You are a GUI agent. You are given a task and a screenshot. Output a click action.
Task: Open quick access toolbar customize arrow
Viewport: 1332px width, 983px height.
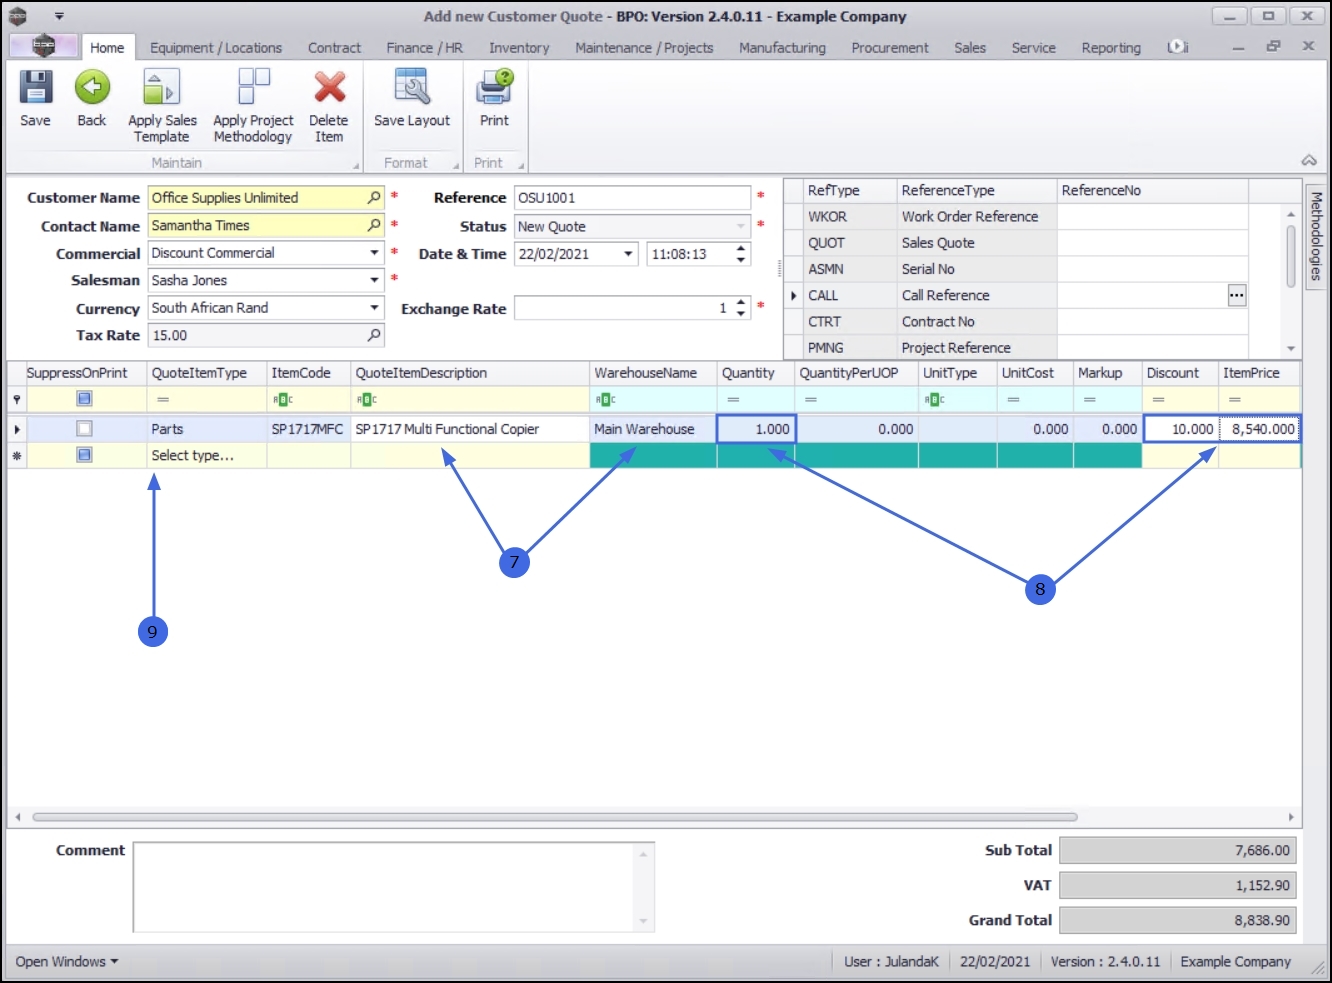59,16
